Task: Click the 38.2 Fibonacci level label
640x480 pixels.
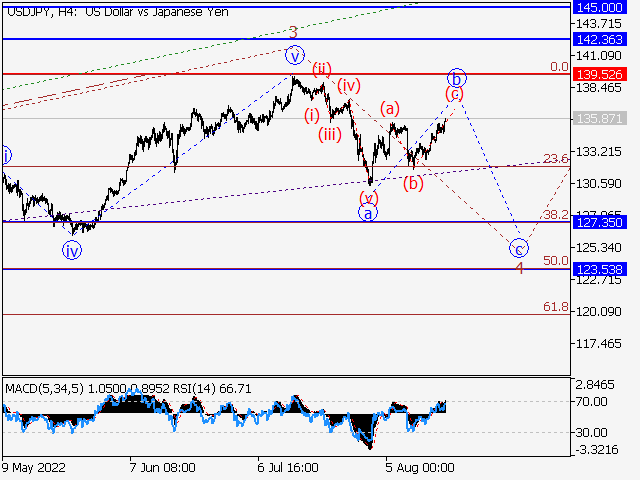Action: (x=556, y=214)
